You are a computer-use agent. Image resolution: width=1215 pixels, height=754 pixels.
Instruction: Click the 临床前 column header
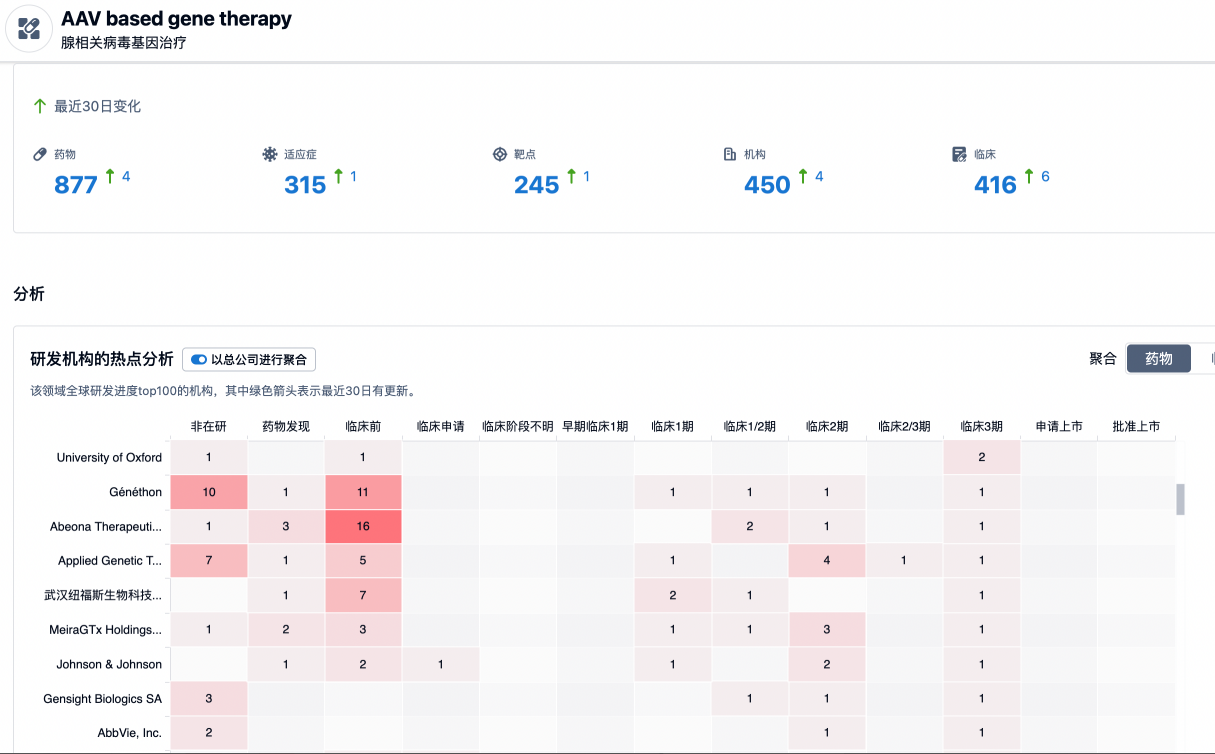(362, 426)
